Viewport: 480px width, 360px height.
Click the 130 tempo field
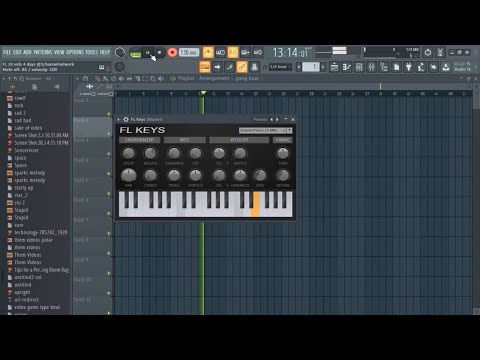tap(189, 53)
